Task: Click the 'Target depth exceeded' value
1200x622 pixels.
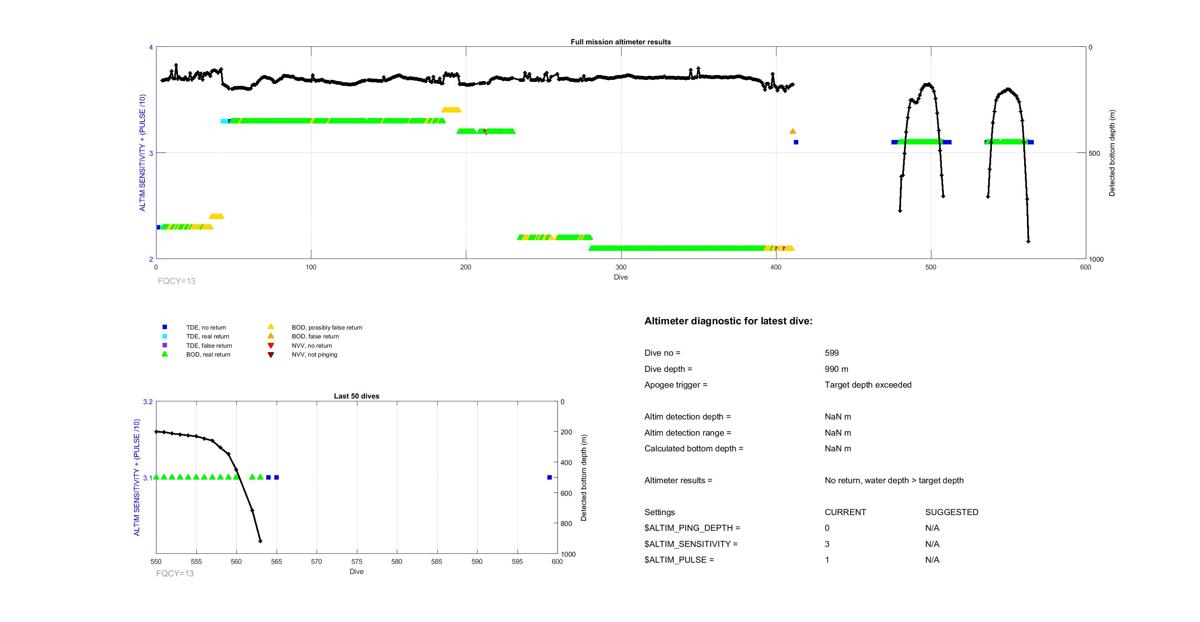Action: (x=868, y=385)
